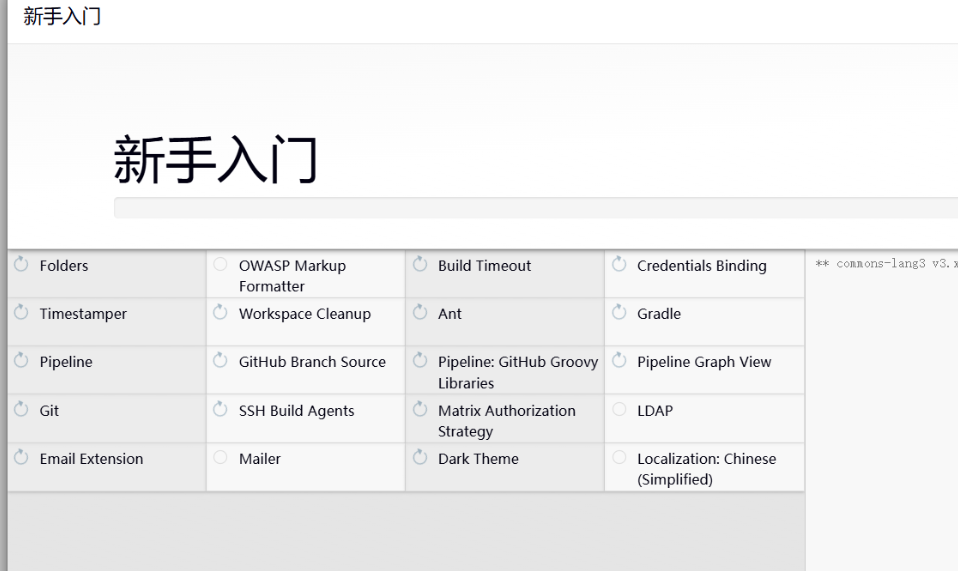Click the LDAP pending status icon
The image size is (958, 571).
619,409
